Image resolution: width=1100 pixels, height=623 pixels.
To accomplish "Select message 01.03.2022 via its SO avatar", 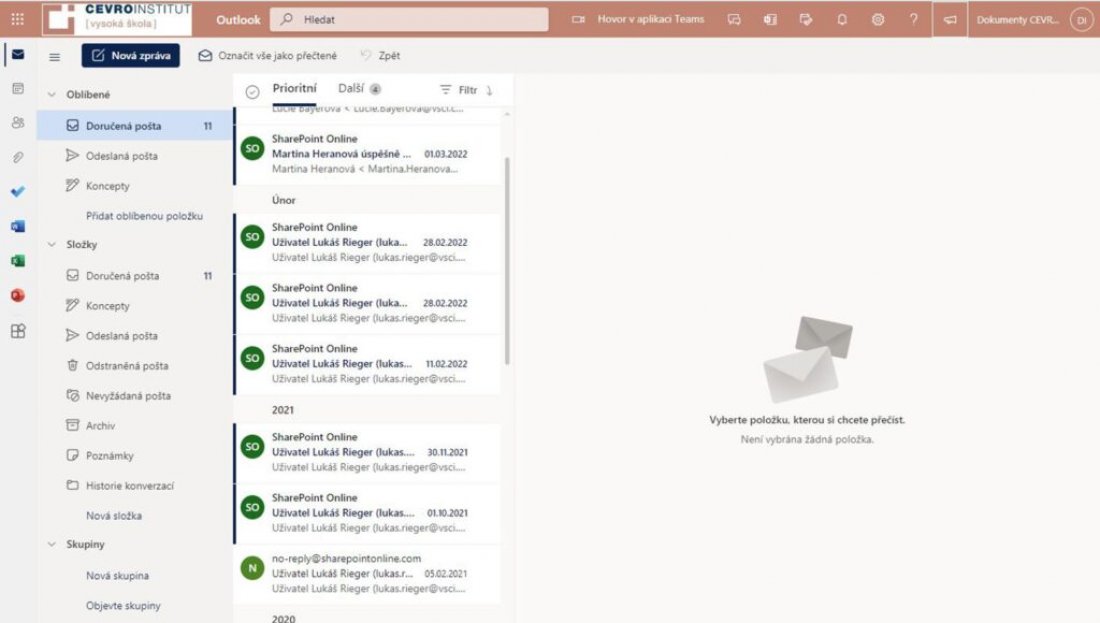I will tap(253, 148).
